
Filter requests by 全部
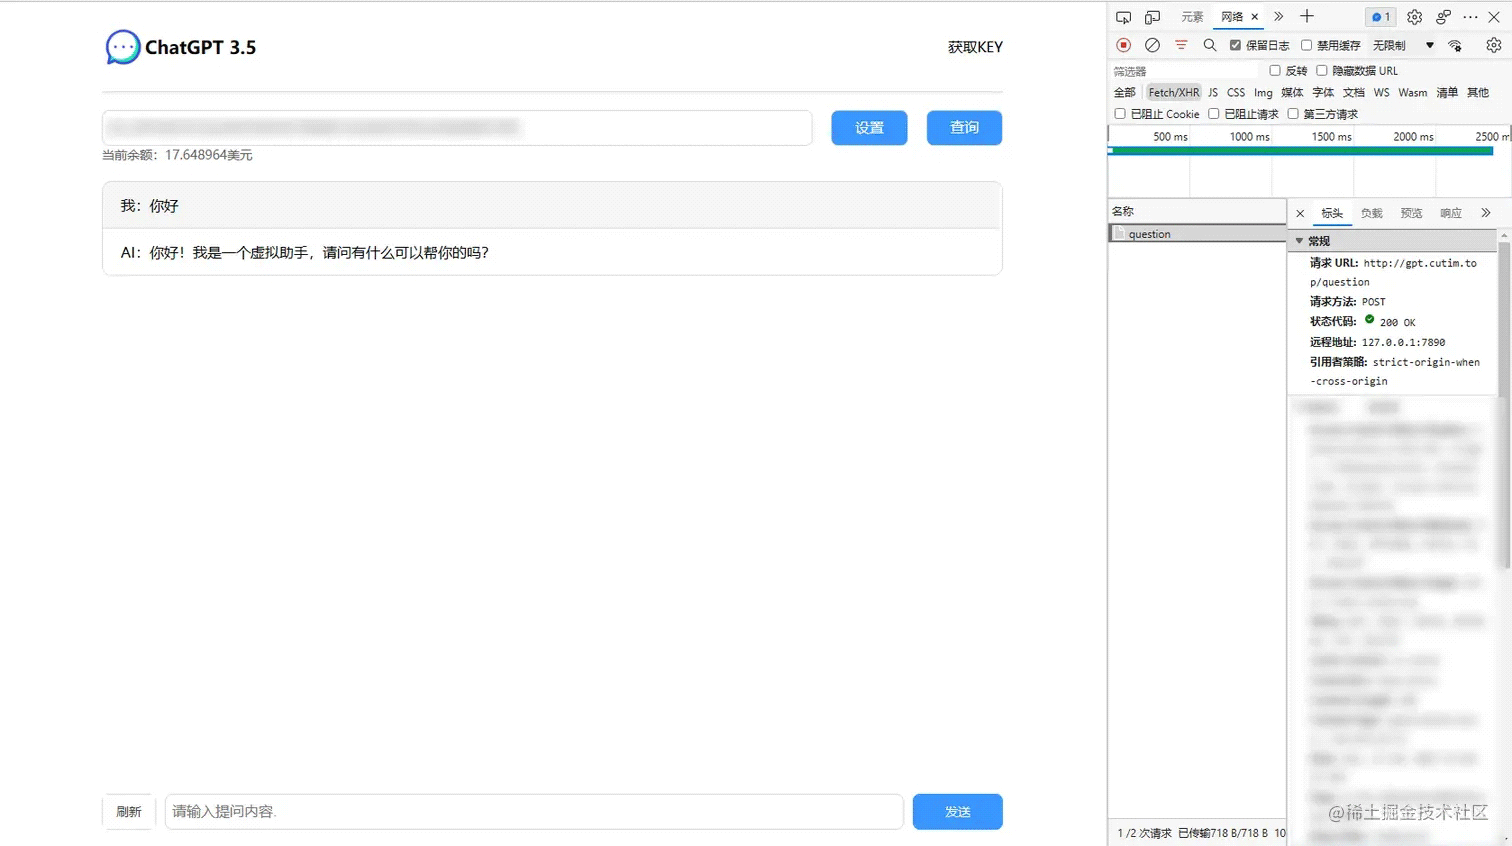click(1125, 92)
